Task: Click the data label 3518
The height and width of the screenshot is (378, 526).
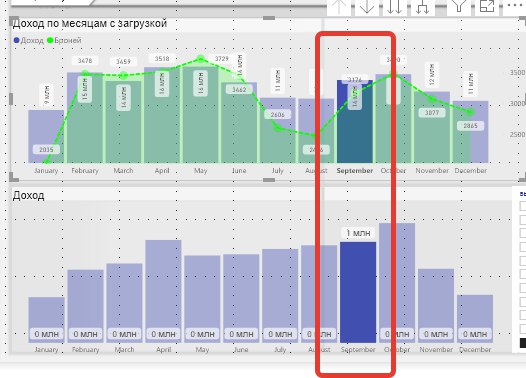Action: pos(162,59)
